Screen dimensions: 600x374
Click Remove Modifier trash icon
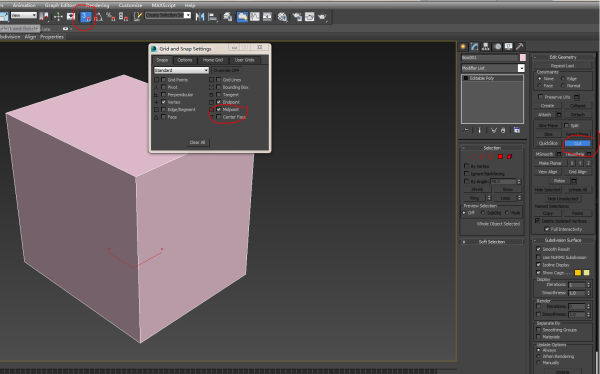click(503, 131)
